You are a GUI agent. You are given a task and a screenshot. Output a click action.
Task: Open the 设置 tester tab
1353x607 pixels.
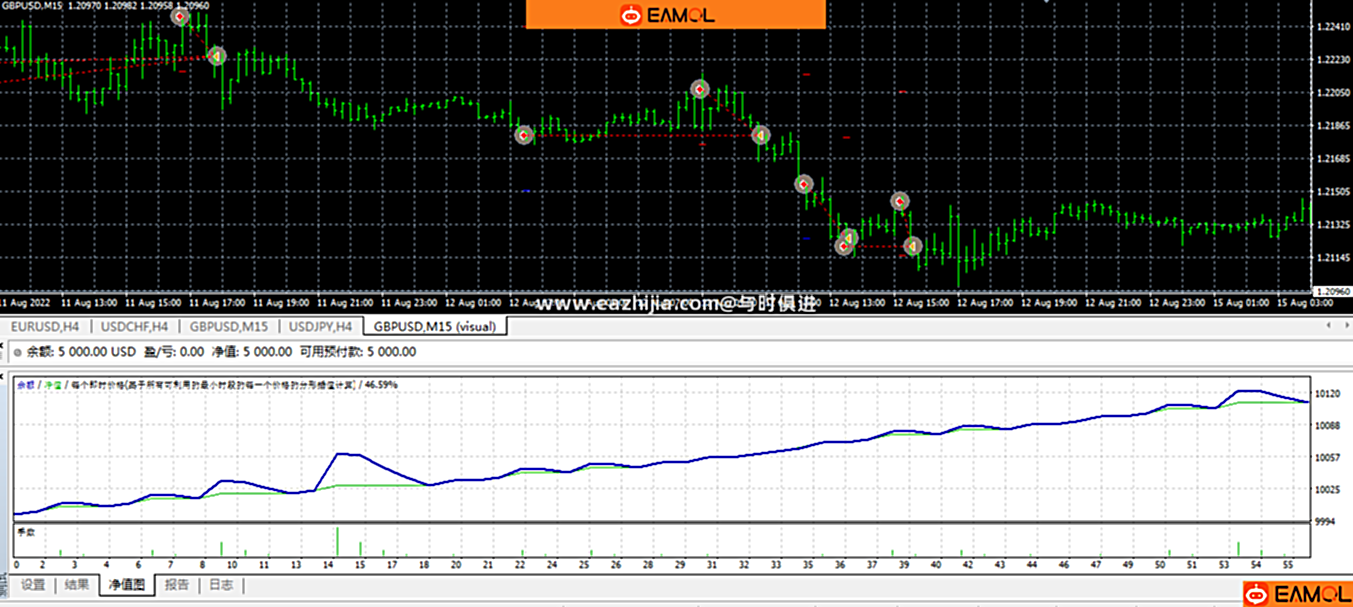click(x=33, y=585)
